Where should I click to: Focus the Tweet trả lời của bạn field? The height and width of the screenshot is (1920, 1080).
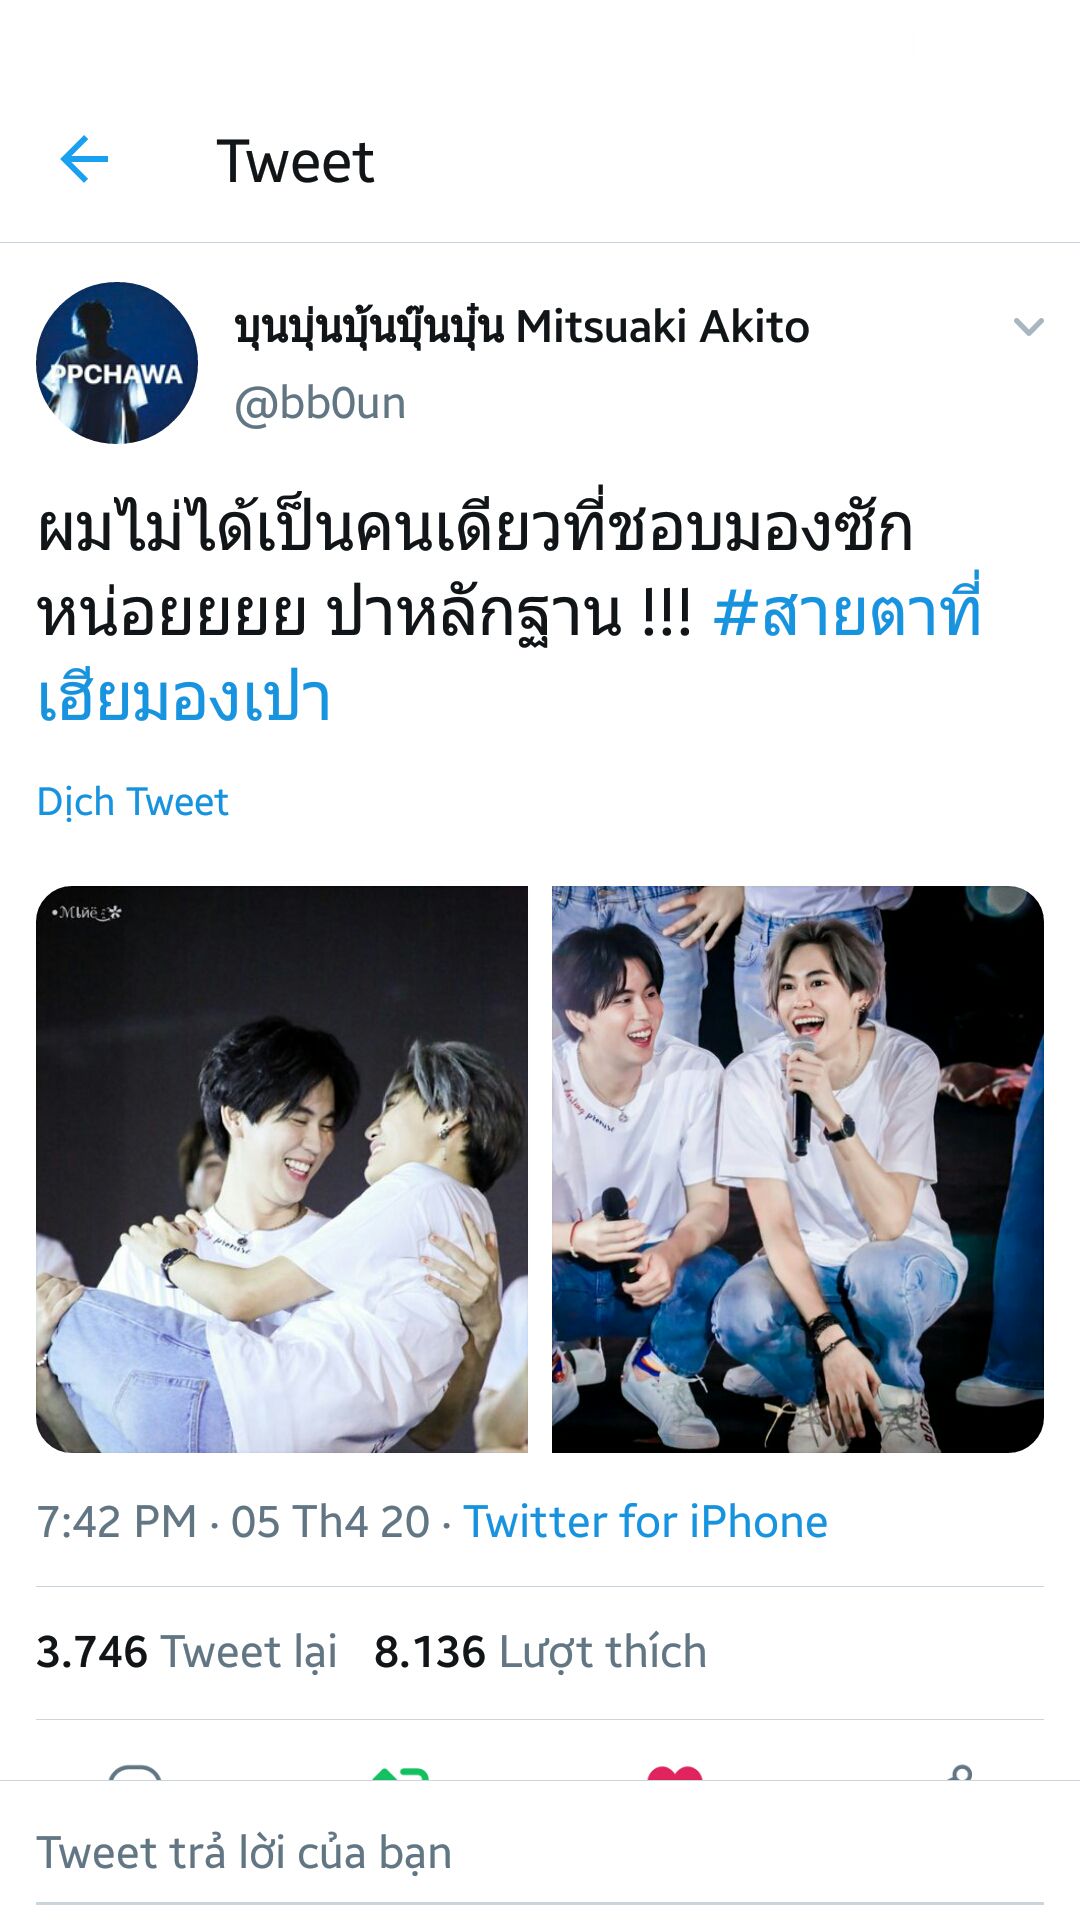(540, 1853)
